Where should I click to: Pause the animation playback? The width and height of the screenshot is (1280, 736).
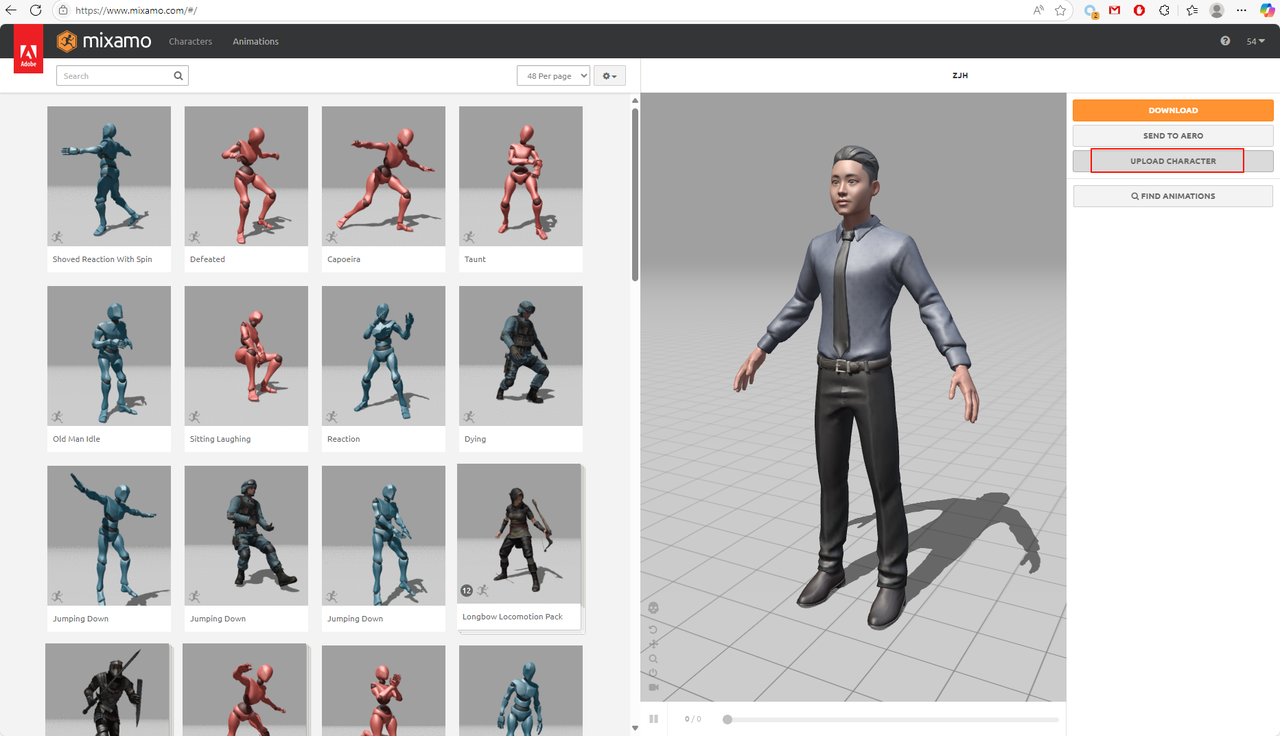(654, 719)
